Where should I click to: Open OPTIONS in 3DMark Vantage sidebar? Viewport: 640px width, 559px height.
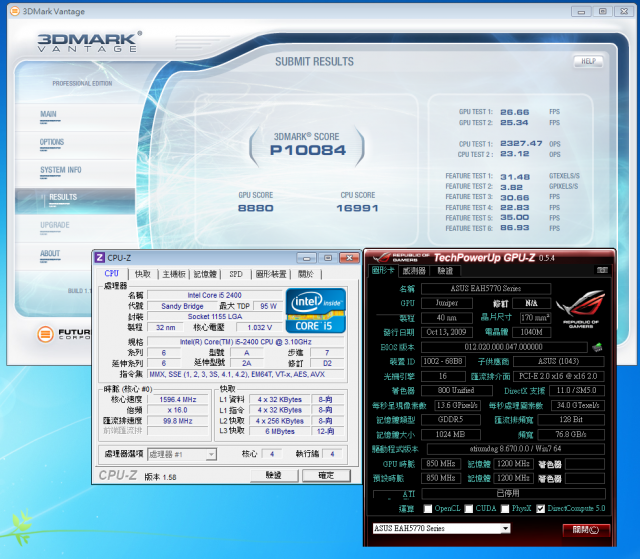52,142
